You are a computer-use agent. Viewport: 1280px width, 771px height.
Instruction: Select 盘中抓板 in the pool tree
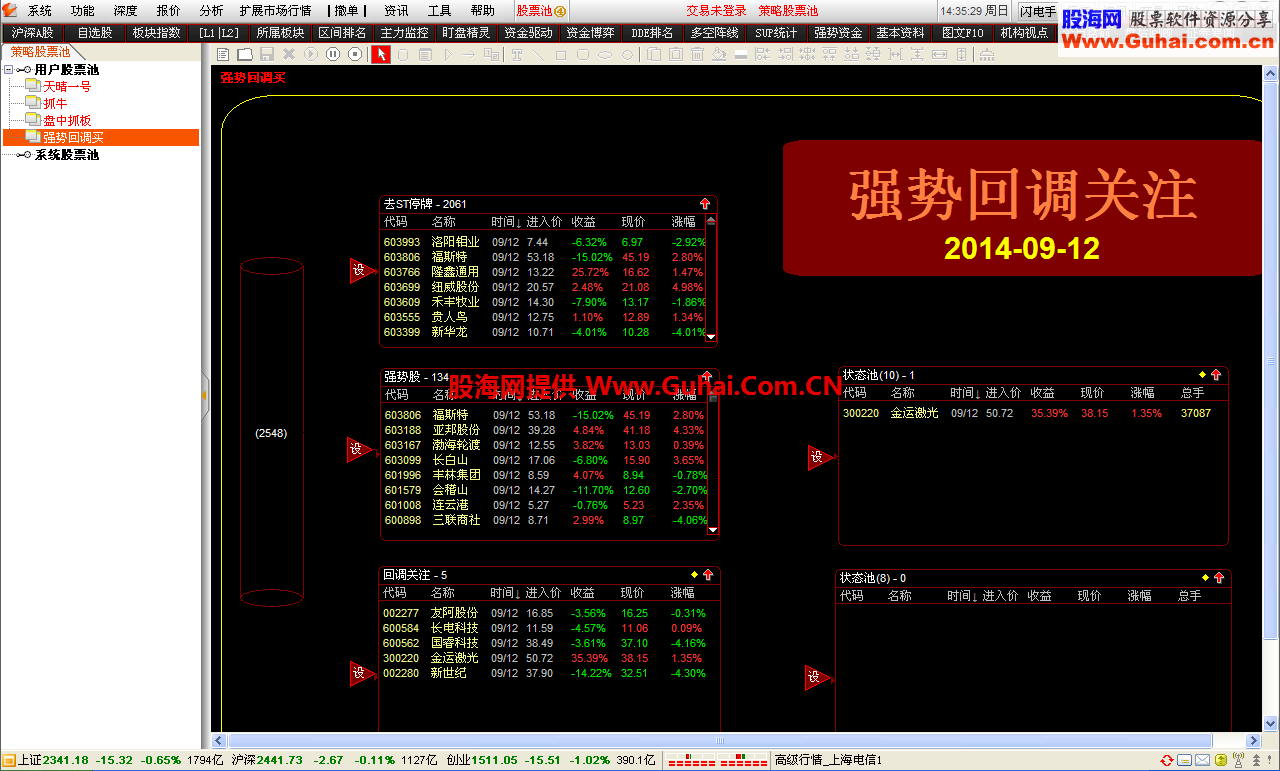click(x=67, y=121)
